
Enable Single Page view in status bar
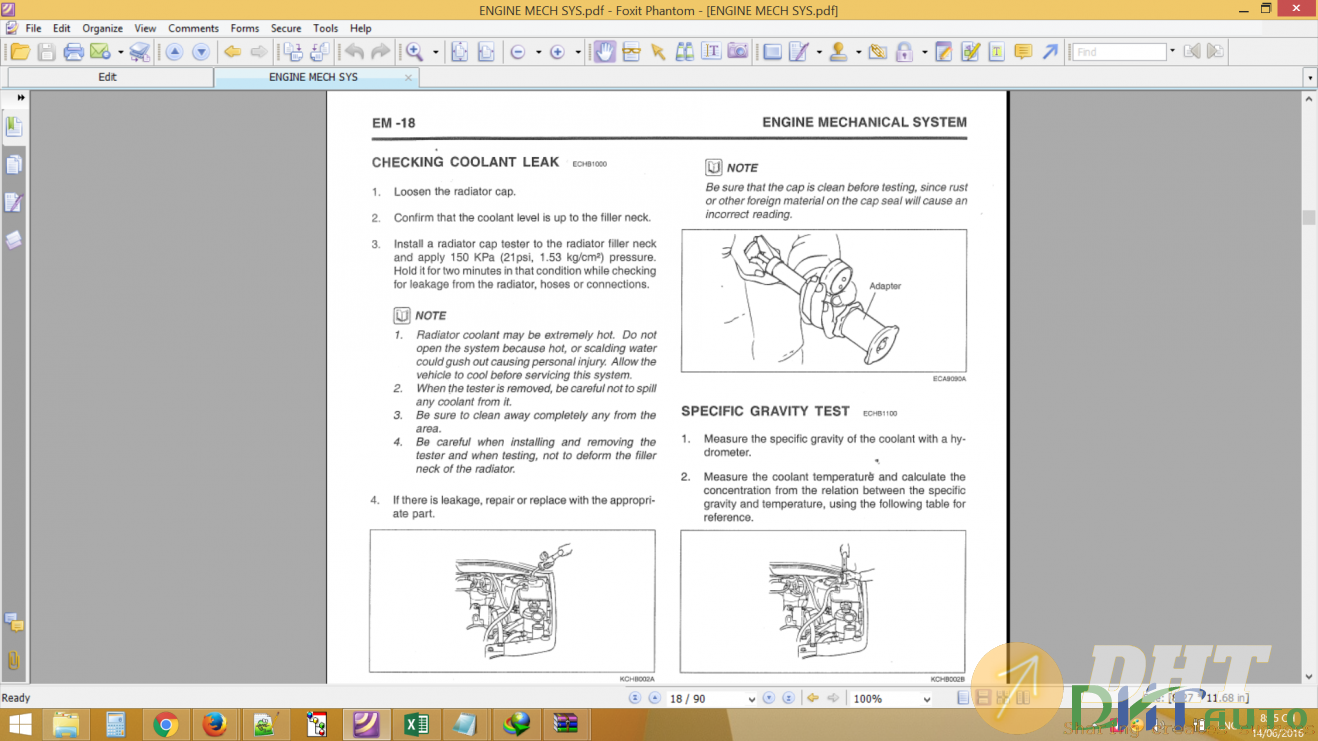963,698
